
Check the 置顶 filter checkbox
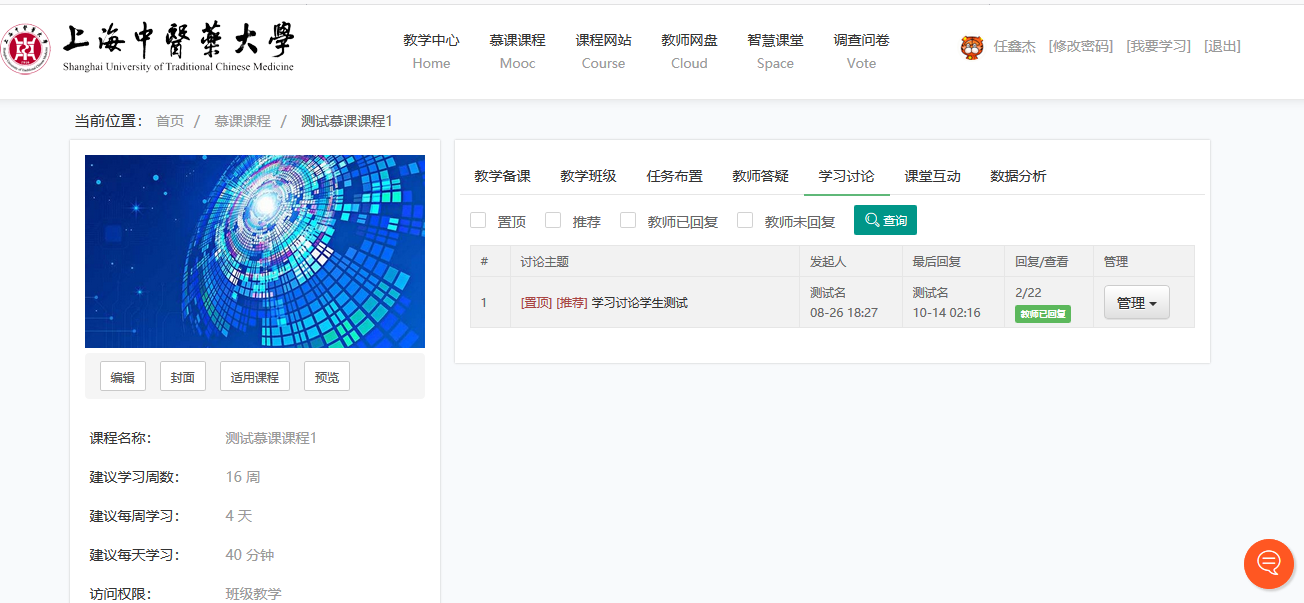tap(478, 220)
